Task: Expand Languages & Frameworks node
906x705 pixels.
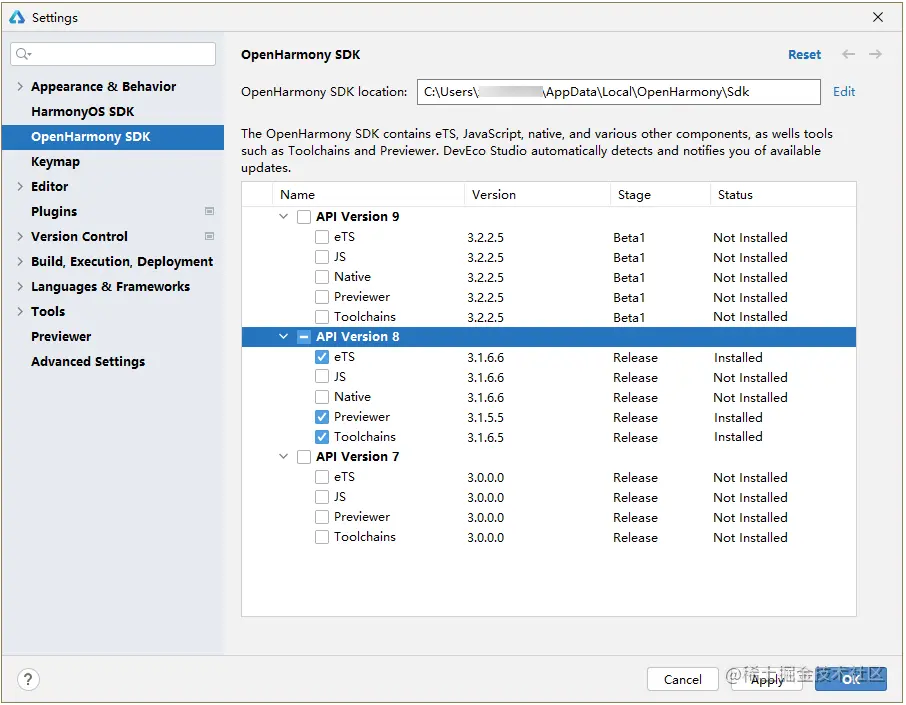Action: 20,286
